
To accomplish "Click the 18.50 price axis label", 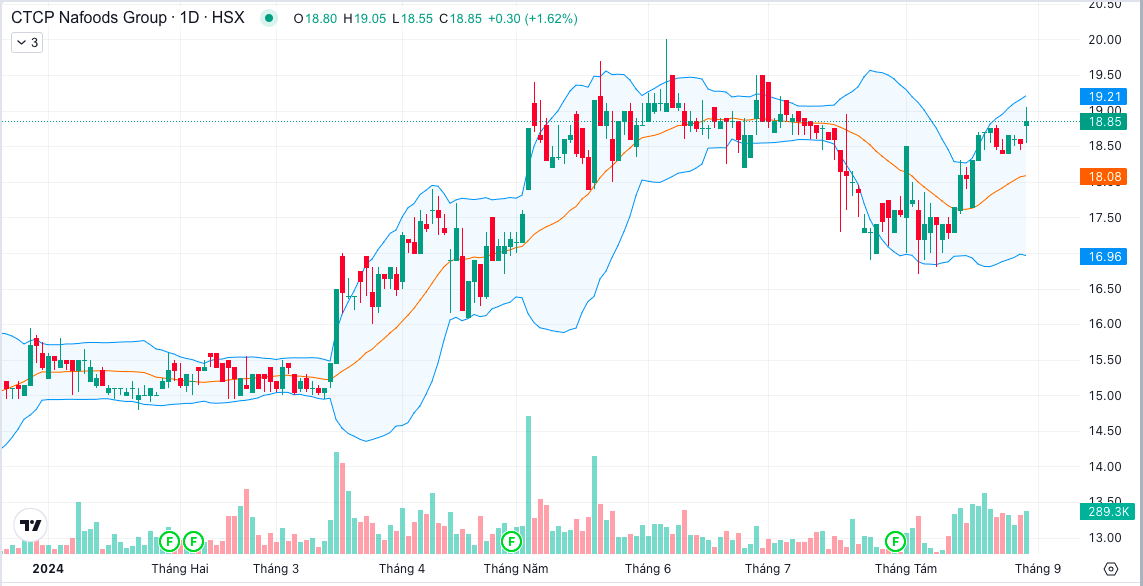I will tap(1104, 146).
